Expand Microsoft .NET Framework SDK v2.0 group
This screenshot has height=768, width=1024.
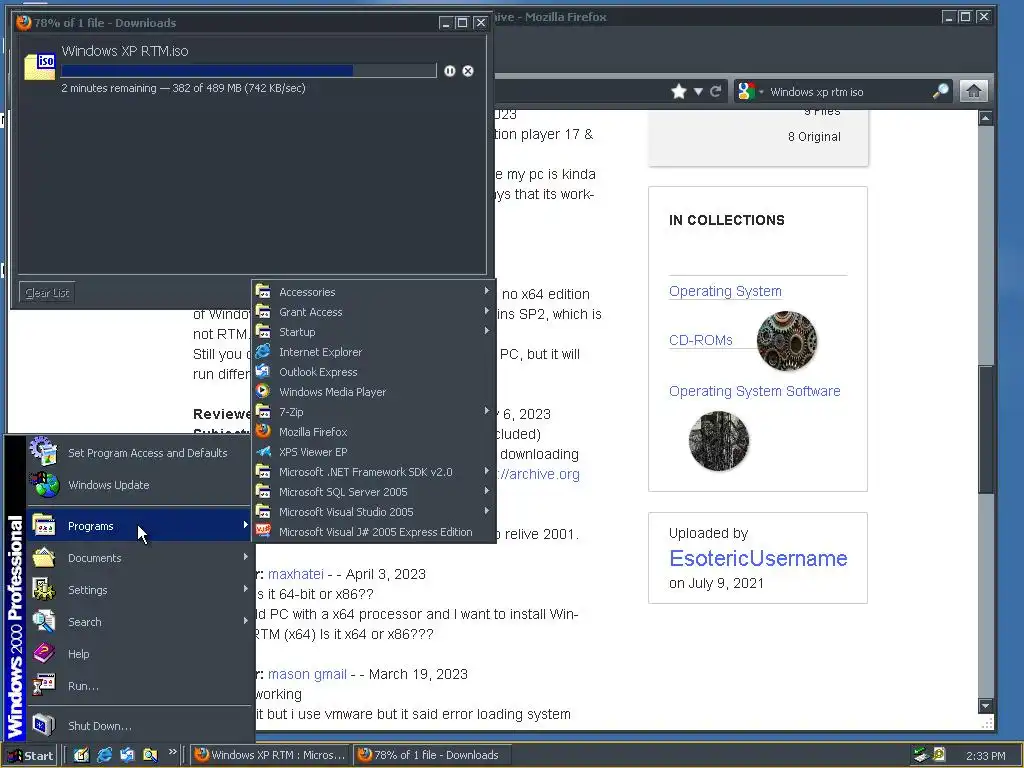pos(374,472)
